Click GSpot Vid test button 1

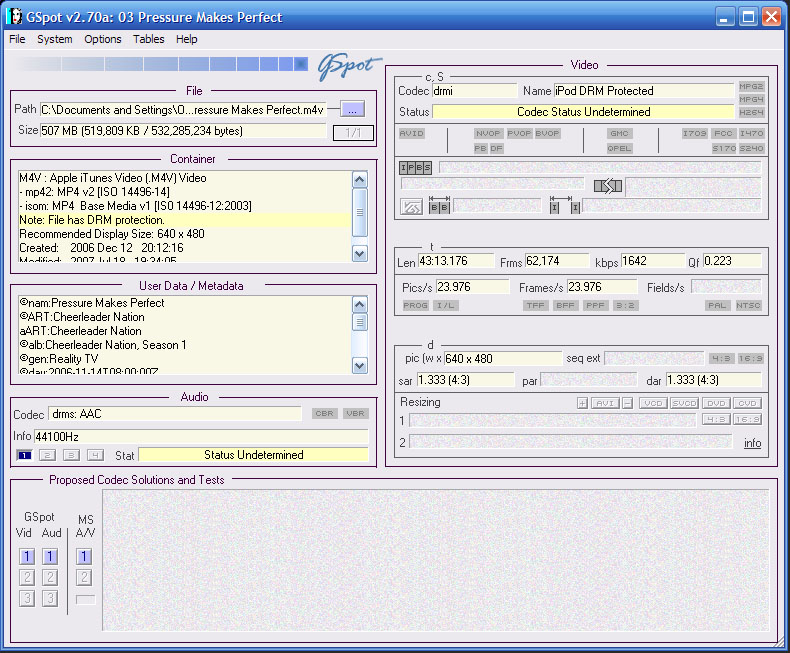pyautogui.click(x=27, y=557)
